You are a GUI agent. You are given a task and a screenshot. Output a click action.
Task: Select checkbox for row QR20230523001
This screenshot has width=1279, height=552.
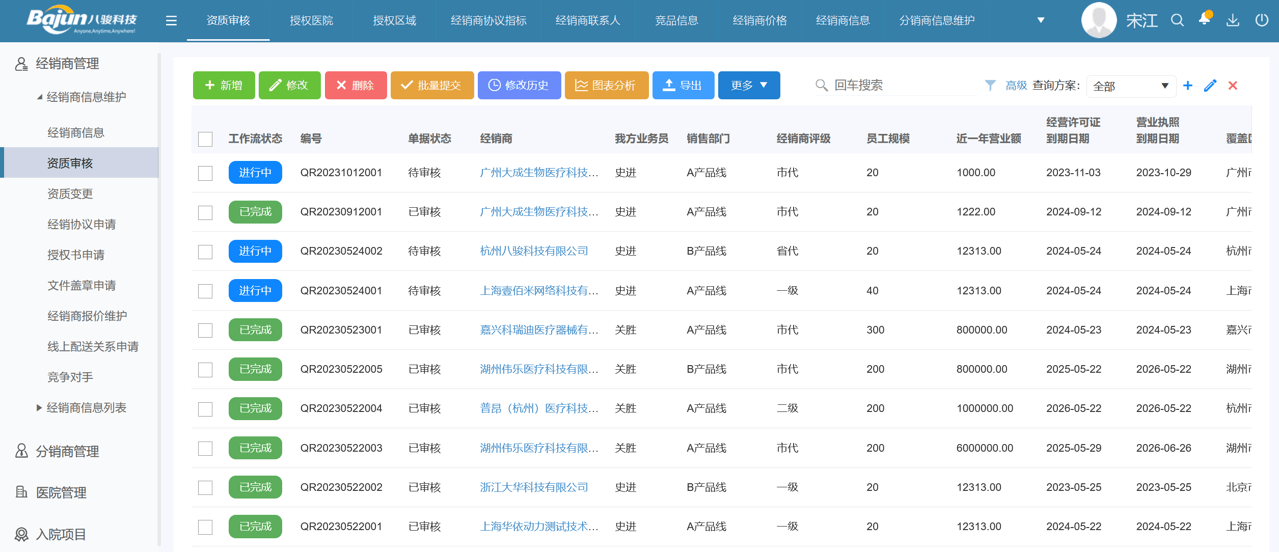click(x=205, y=330)
